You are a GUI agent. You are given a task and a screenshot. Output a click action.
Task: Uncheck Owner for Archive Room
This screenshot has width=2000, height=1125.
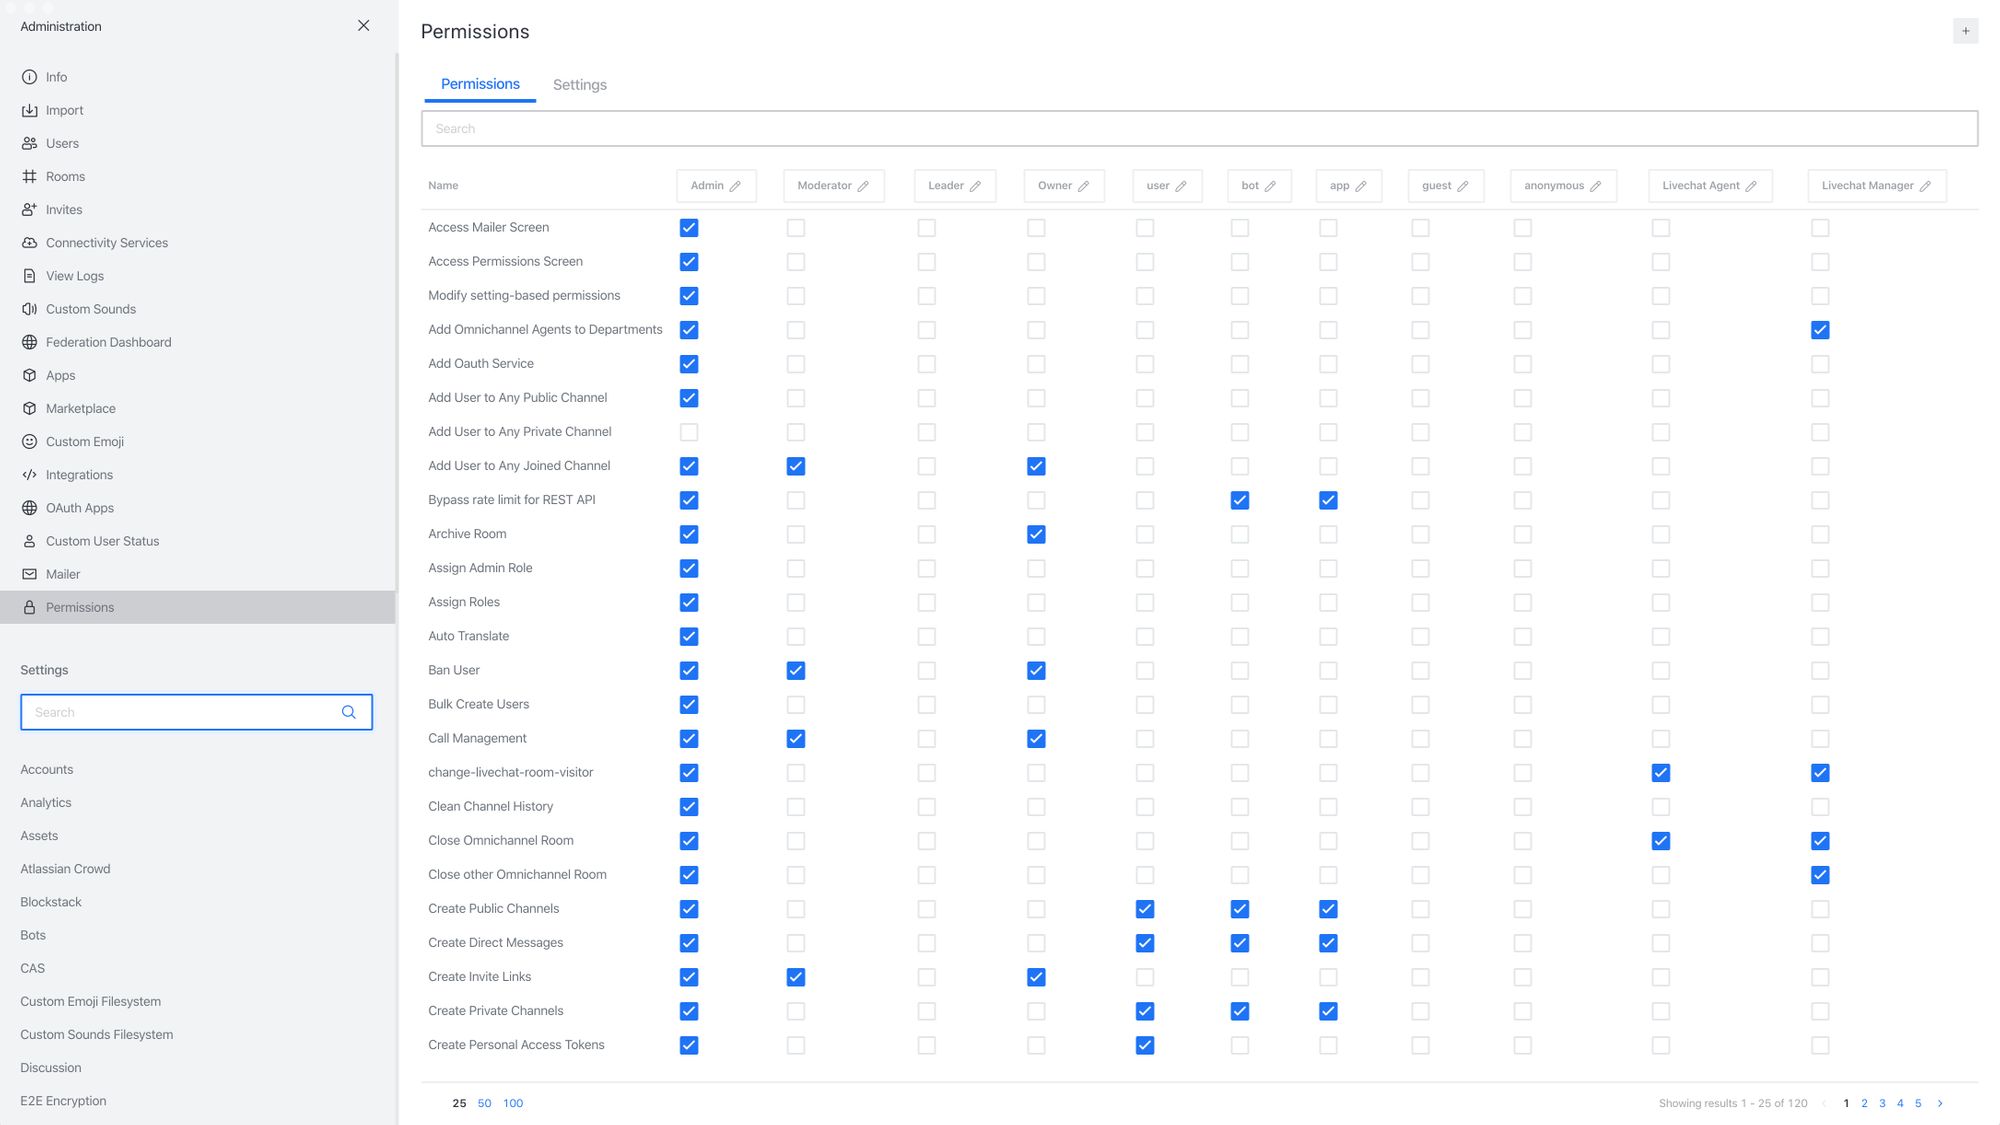(1036, 534)
